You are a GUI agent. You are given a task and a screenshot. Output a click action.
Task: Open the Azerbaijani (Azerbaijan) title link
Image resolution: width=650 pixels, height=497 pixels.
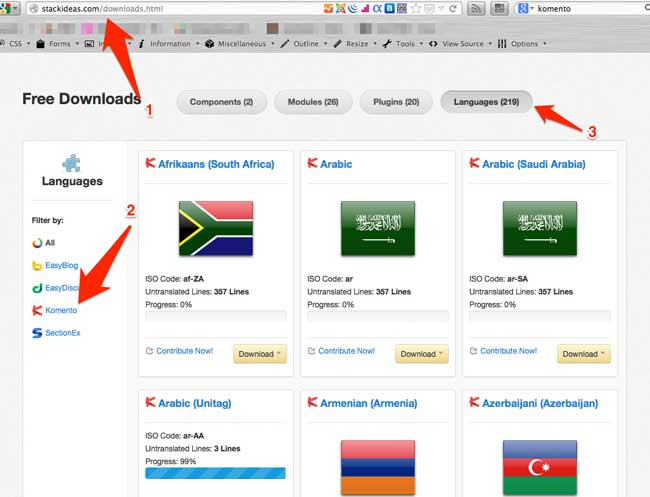pos(540,403)
